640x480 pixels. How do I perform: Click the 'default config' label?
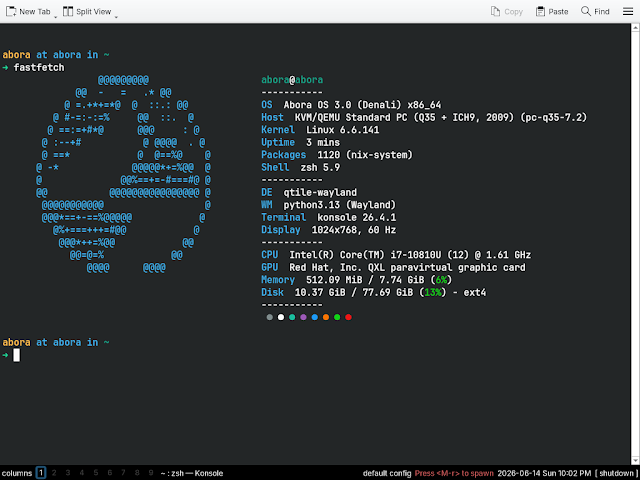(387, 473)
